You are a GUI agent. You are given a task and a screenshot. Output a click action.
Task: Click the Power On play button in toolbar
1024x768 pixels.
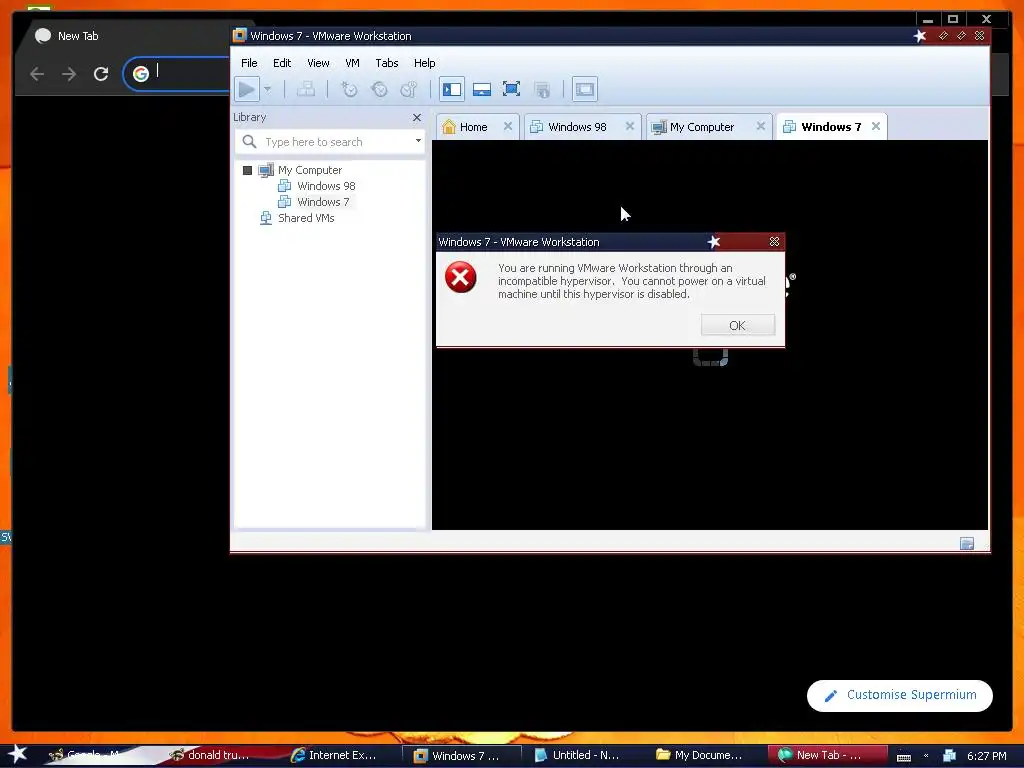click(x=246, y=89)
